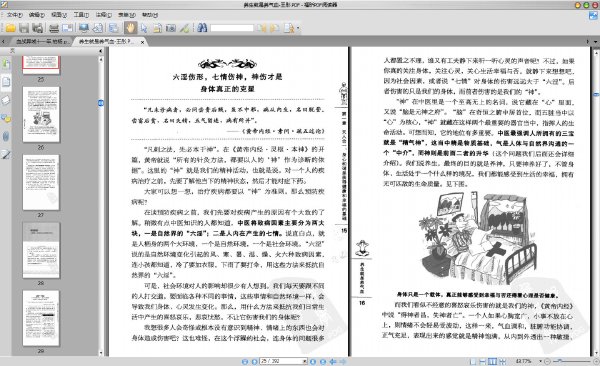Screen dimensions: 600x366
Task: Click the email/send document icon
Action: pos(67,28)
